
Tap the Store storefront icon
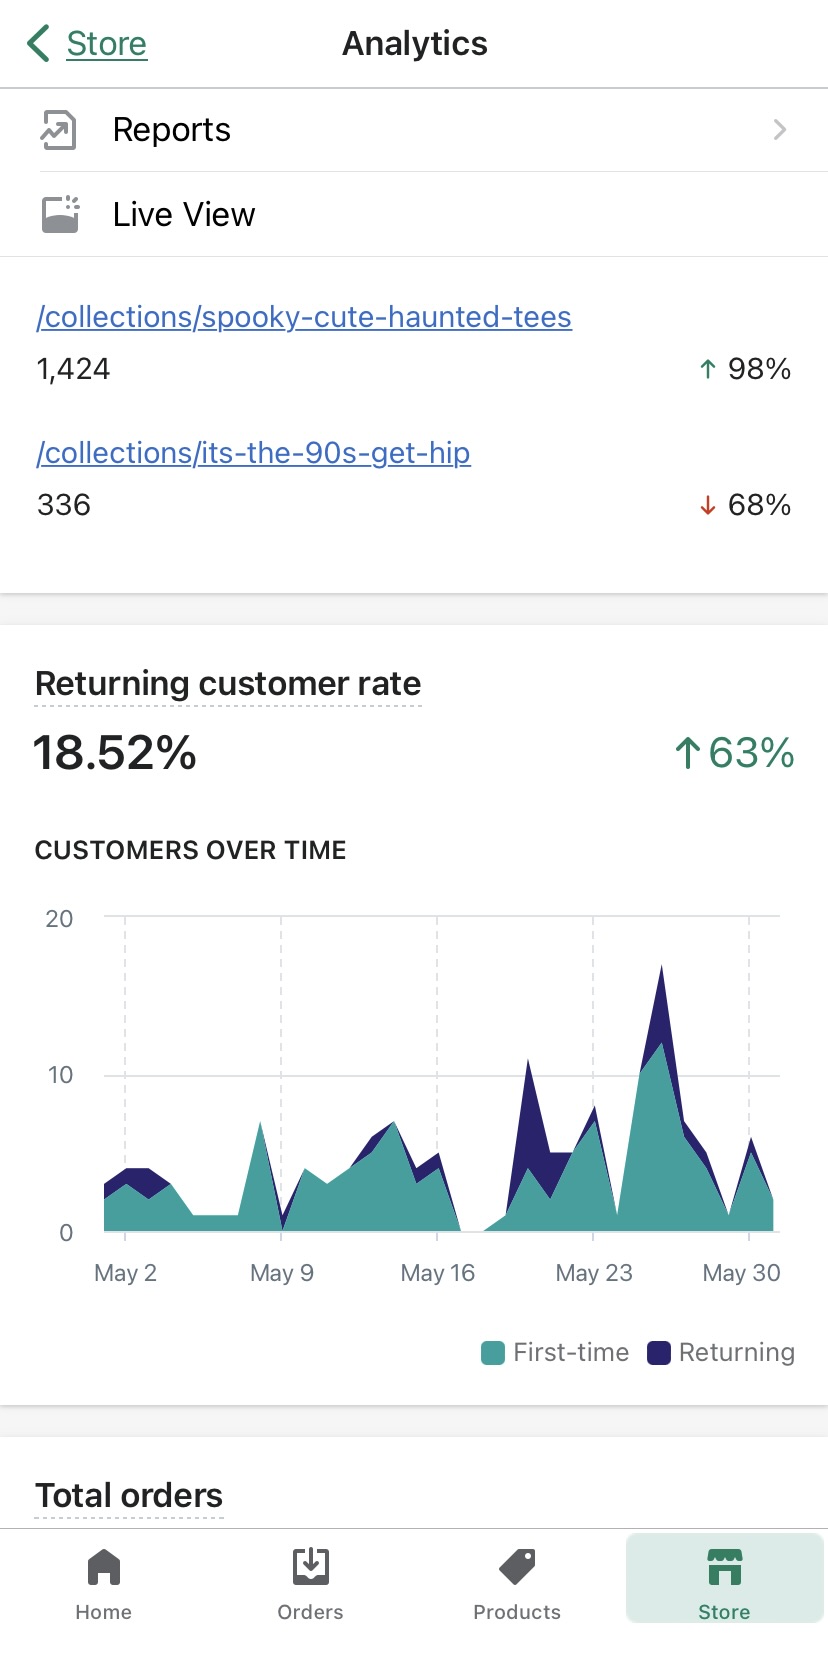(x=724, y=1567)
